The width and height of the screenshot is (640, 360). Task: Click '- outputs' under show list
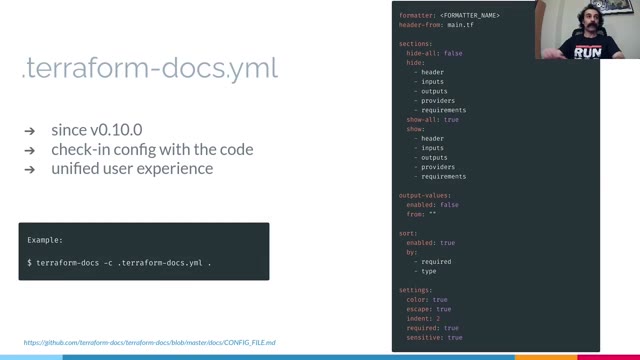pos(431,158)
